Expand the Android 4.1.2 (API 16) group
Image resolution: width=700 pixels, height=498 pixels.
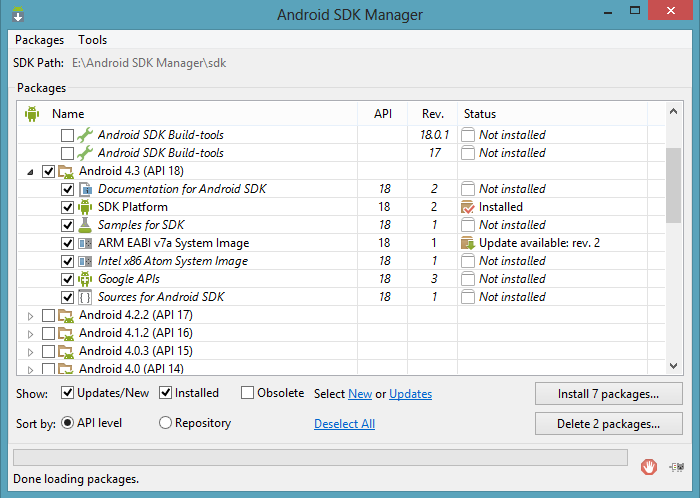30,334
